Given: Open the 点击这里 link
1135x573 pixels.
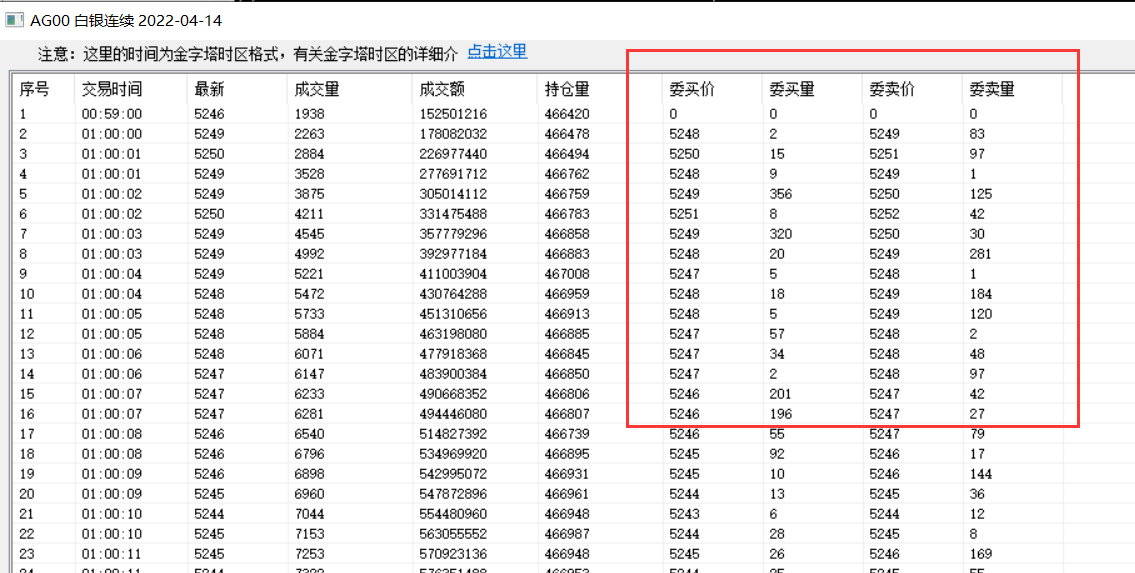Looking at the screenshot, I should pyautogui.click(x=497, y=51).
